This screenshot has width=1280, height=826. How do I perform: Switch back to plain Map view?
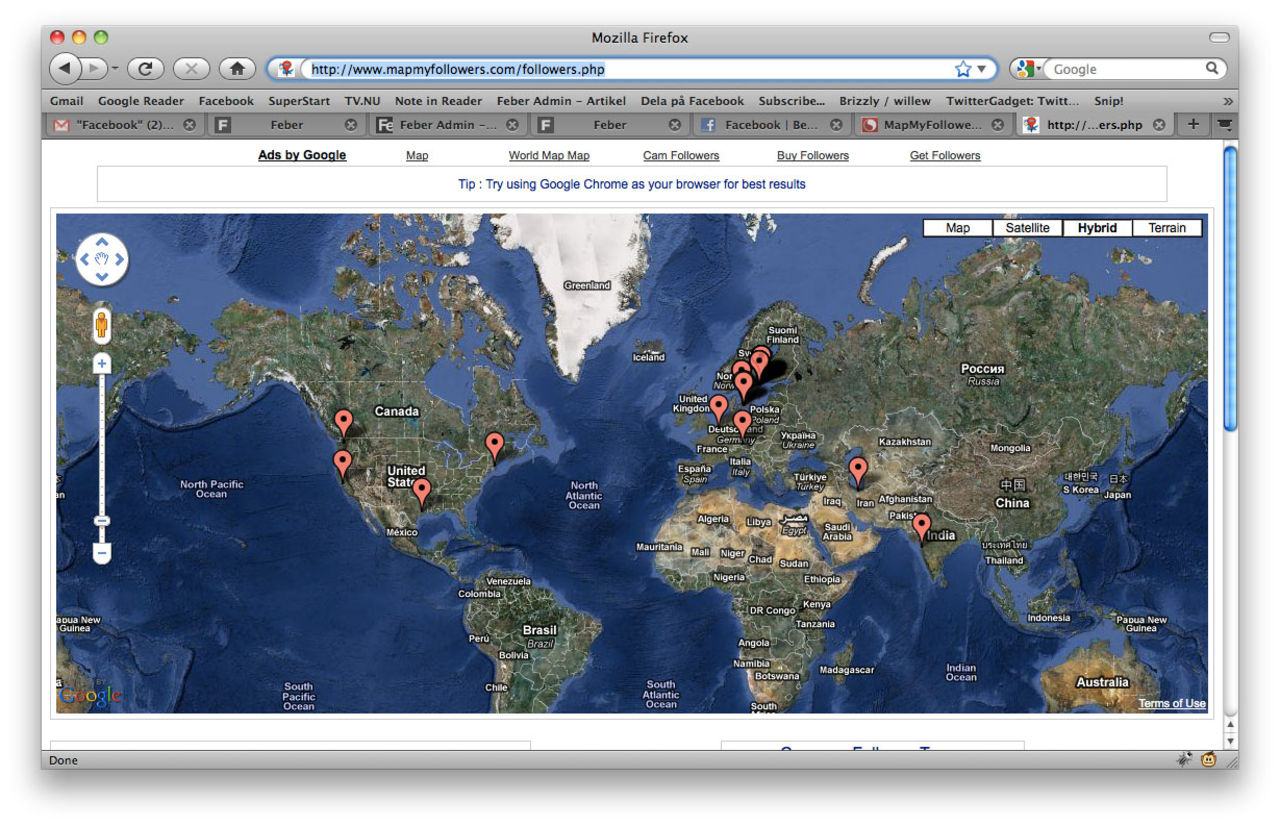(x=956, y=228)
